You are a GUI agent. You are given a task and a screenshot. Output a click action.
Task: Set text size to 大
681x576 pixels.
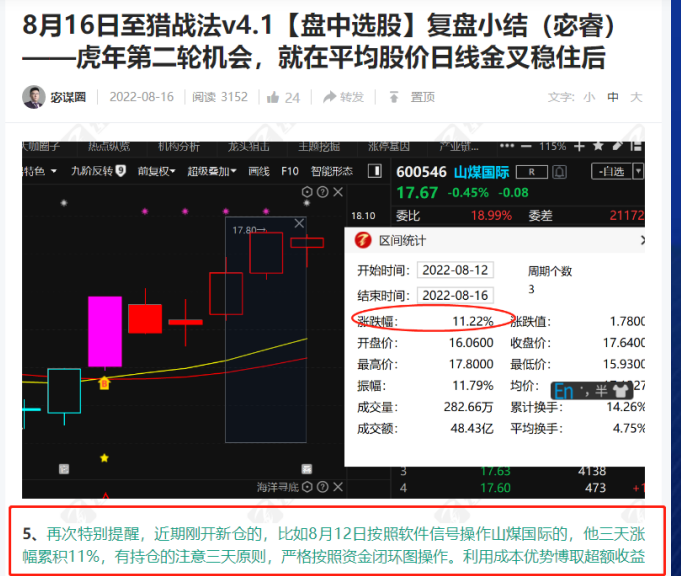(636, 97)
